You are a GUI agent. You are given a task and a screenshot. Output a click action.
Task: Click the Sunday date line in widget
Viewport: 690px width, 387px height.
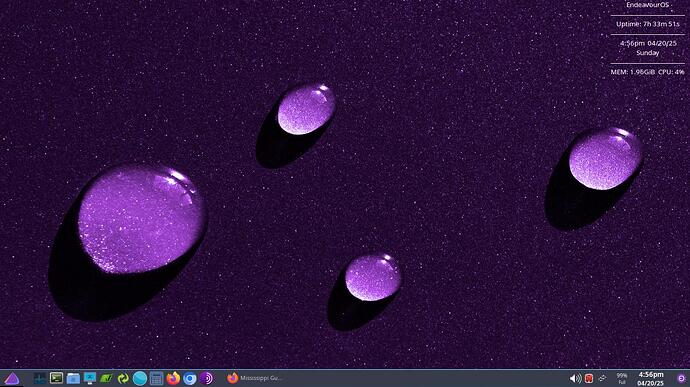coord(648,53)
